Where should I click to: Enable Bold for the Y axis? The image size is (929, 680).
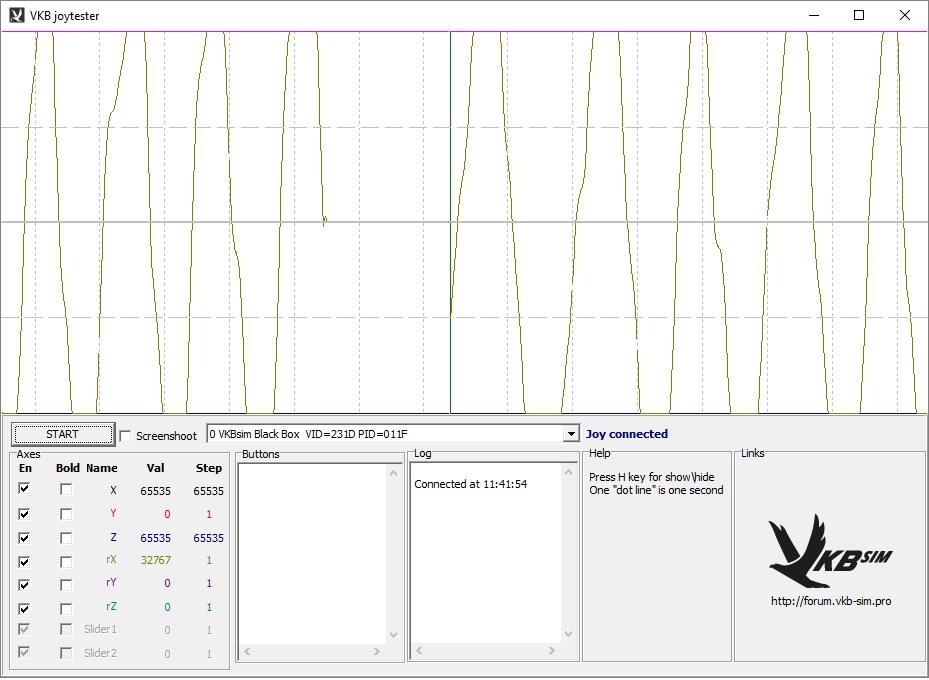pyautogui.click(x=66, y=514)
